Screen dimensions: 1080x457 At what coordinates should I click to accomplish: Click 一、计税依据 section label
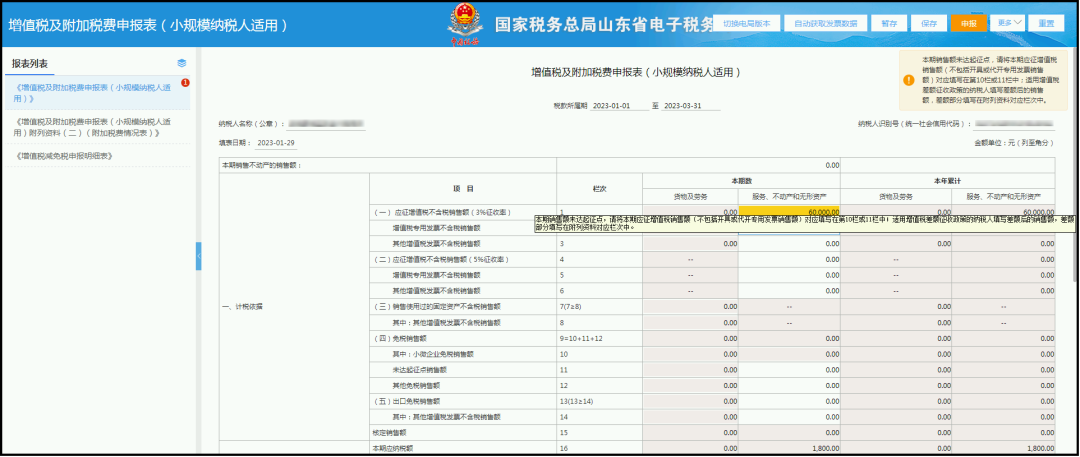240,307
